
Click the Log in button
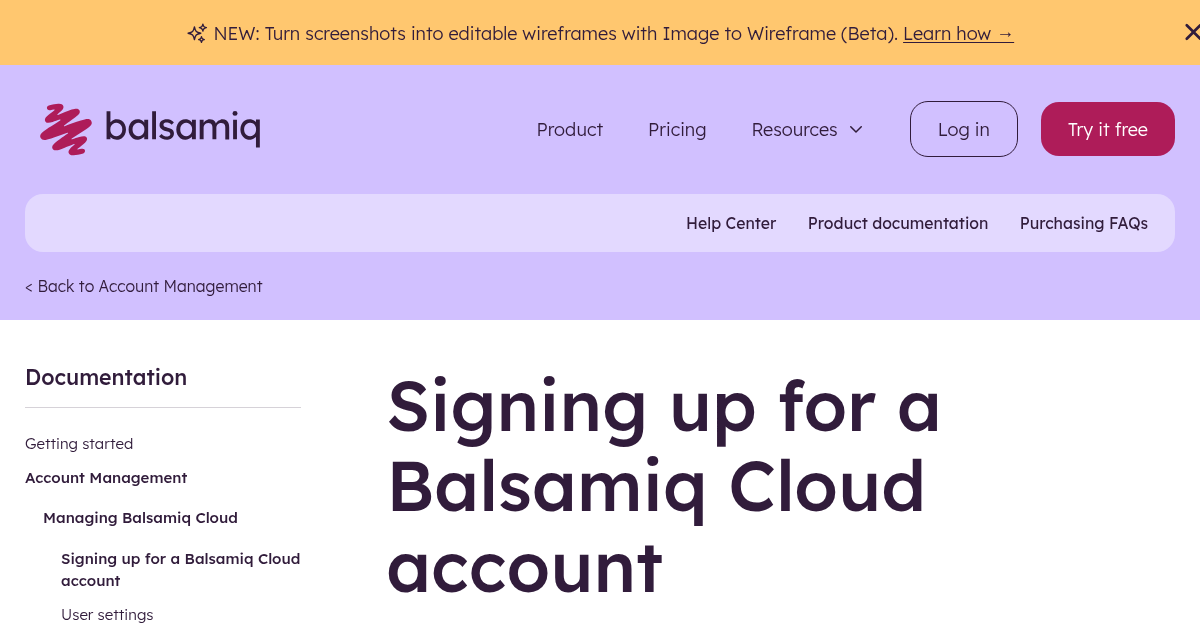(x=963, y=128)
